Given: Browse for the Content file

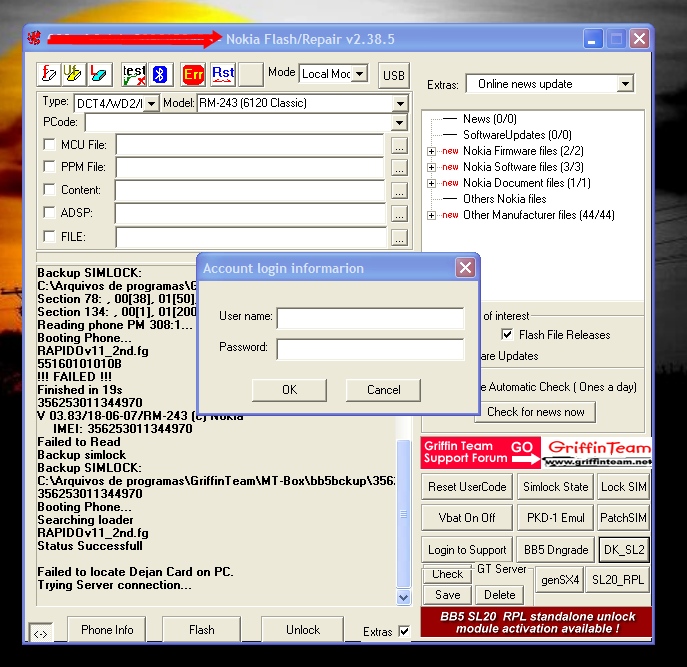Looking at the screenshot, I should tap(399, 191).
